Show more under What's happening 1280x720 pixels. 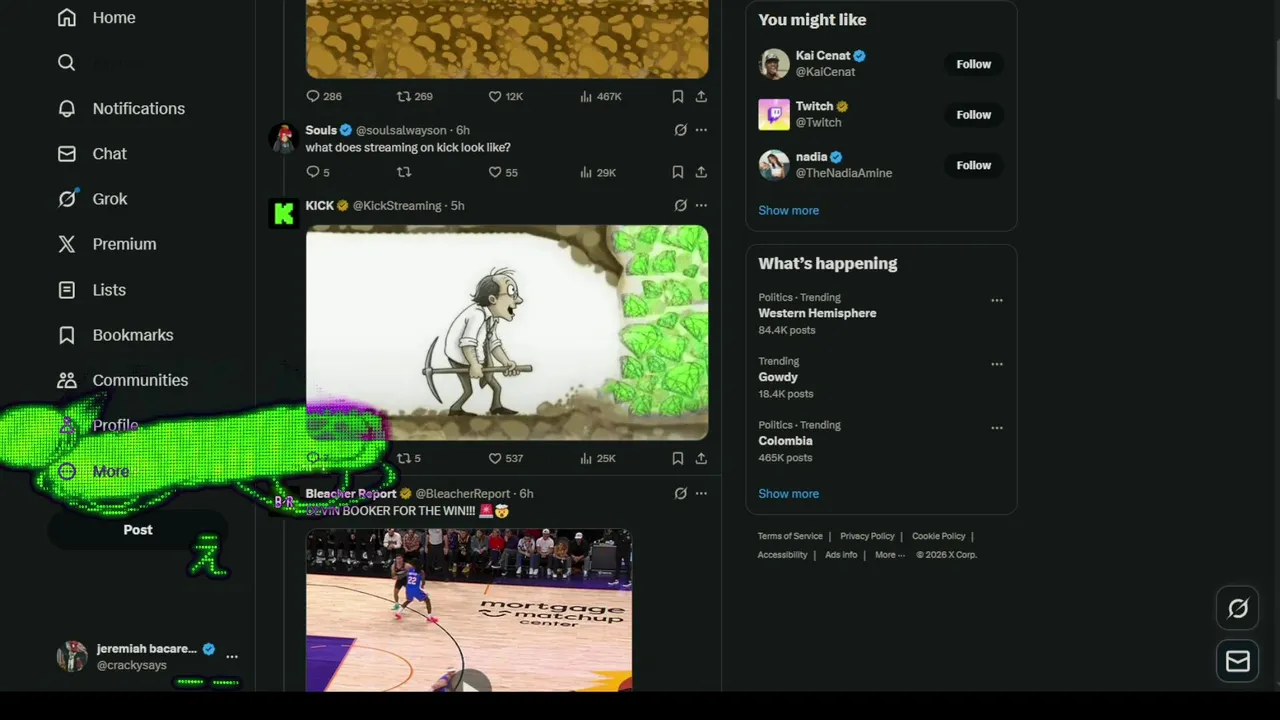coord(788,494)
